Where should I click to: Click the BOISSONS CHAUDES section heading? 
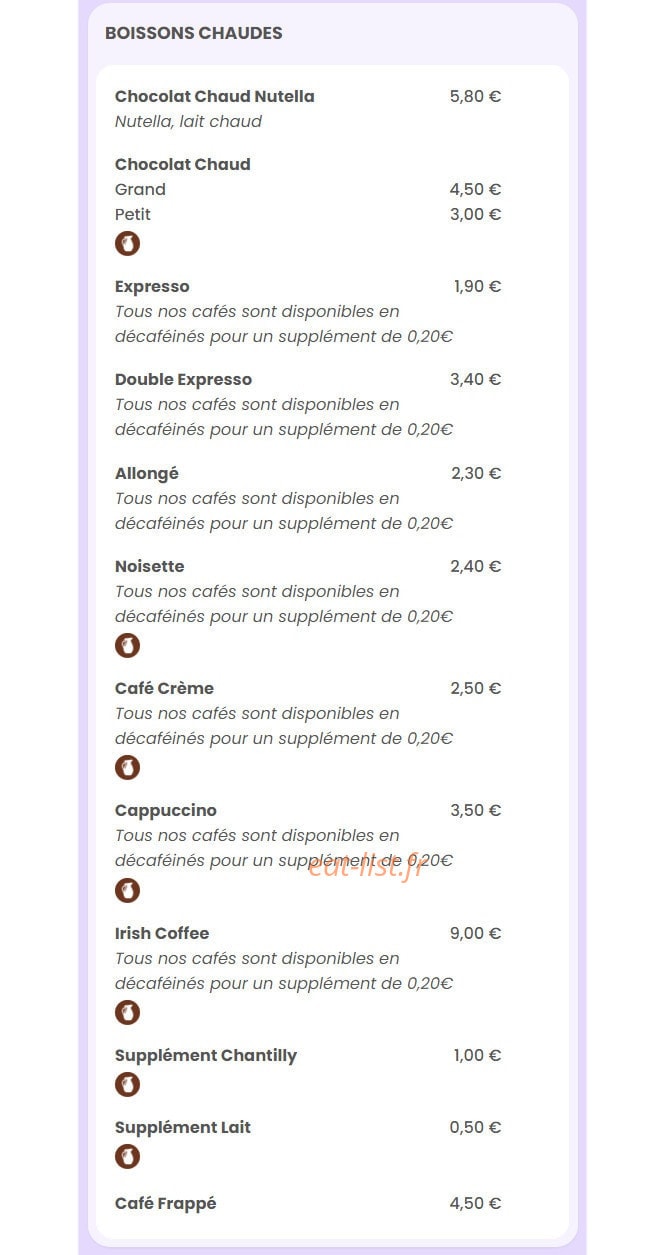(x=194, y=33)
